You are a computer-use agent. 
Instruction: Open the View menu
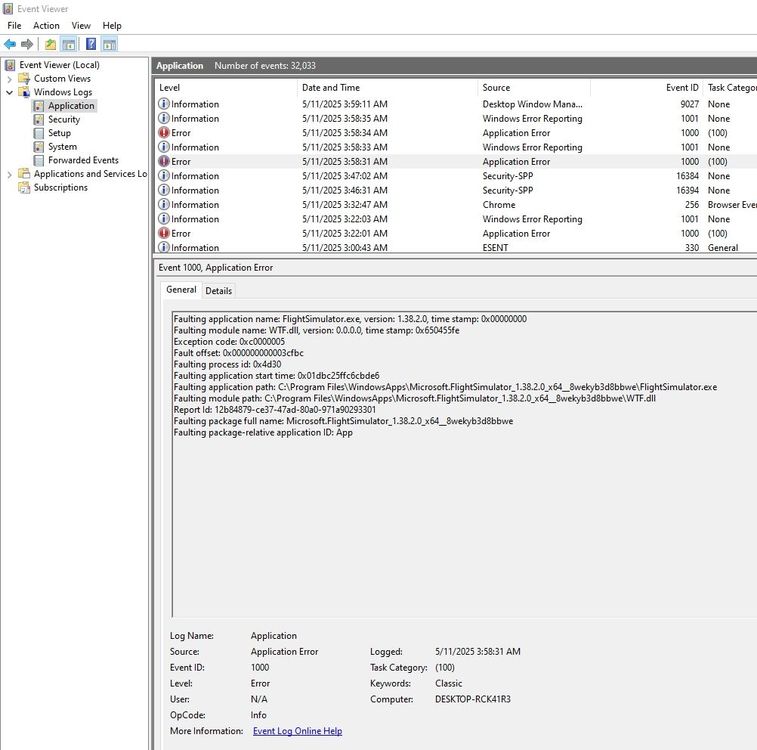pyautogui.click(x=81, y=25)
